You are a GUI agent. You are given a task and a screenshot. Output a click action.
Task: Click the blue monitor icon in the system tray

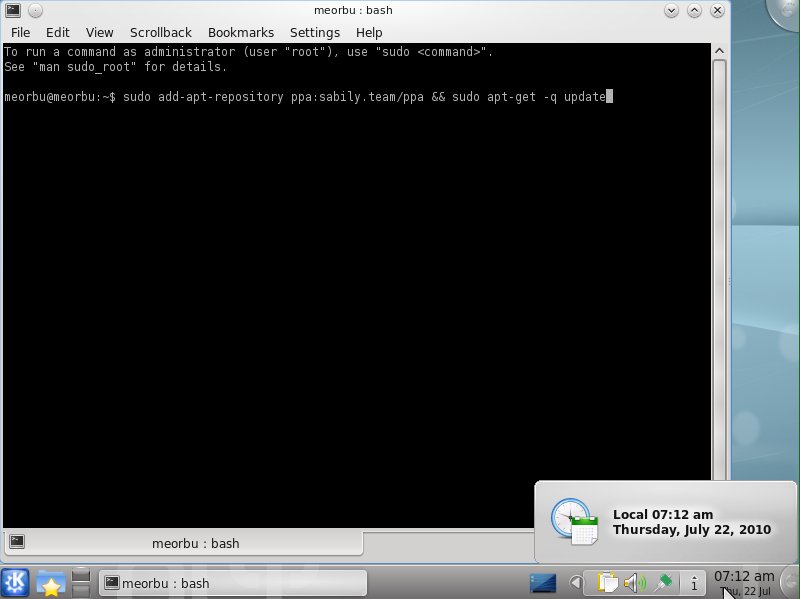[543, 582]
